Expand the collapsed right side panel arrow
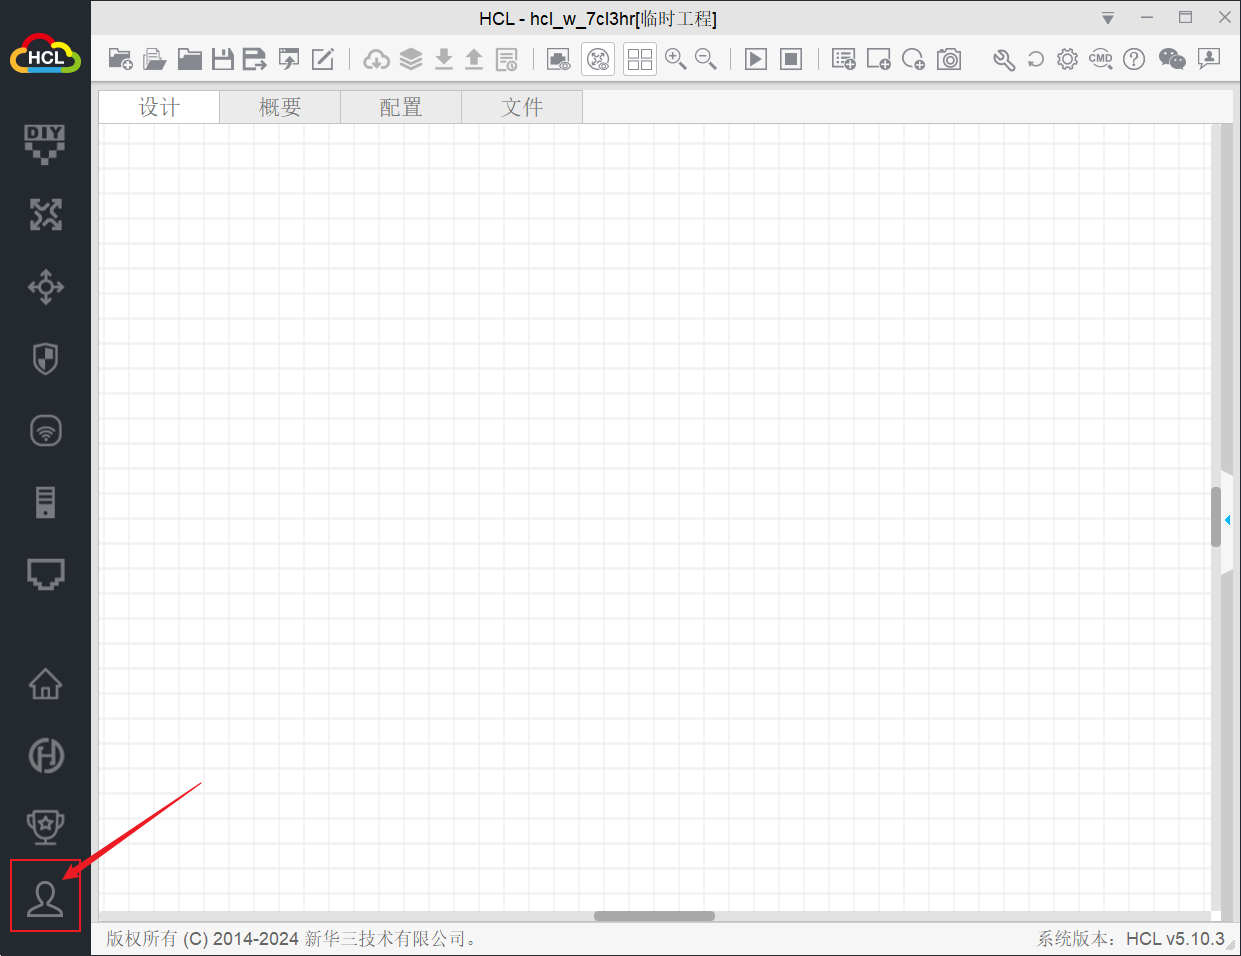 (1227, 520)
